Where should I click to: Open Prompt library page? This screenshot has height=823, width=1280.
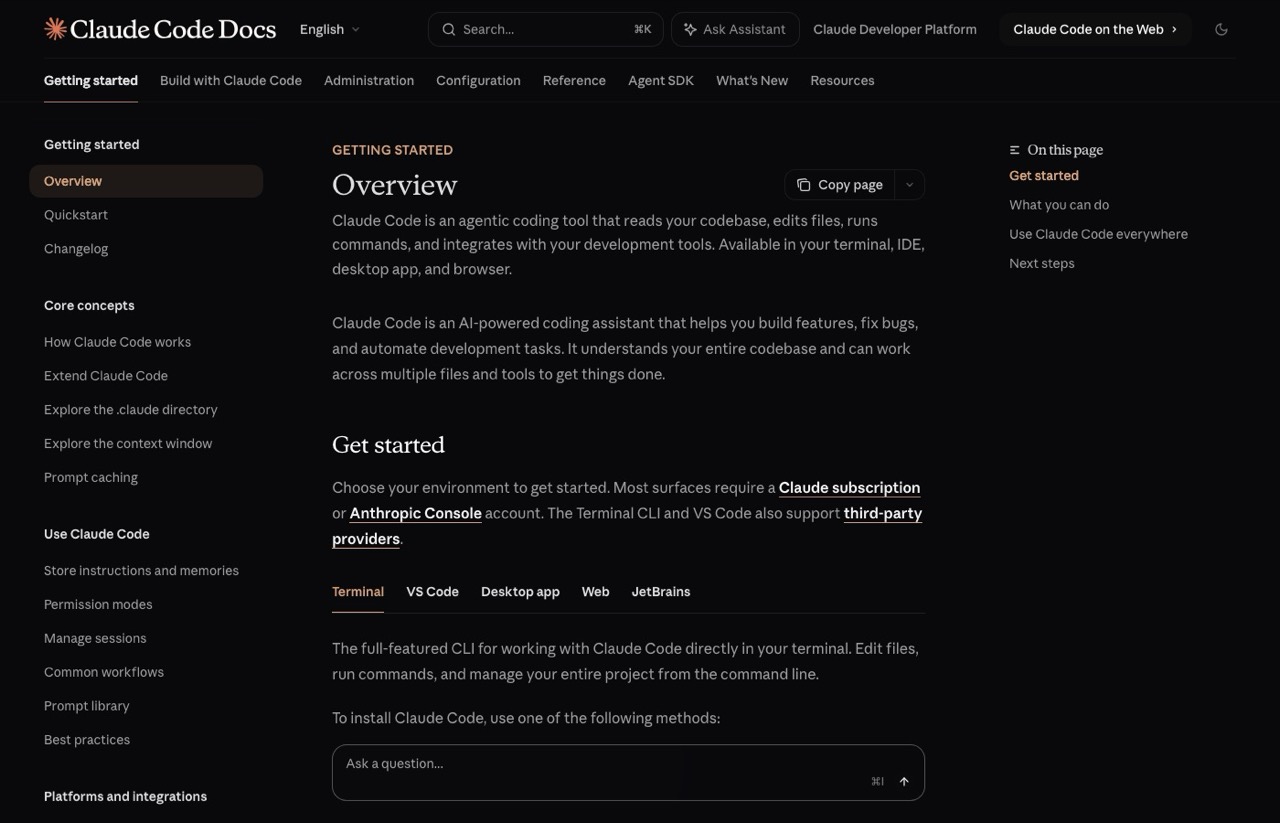point(87,706)
